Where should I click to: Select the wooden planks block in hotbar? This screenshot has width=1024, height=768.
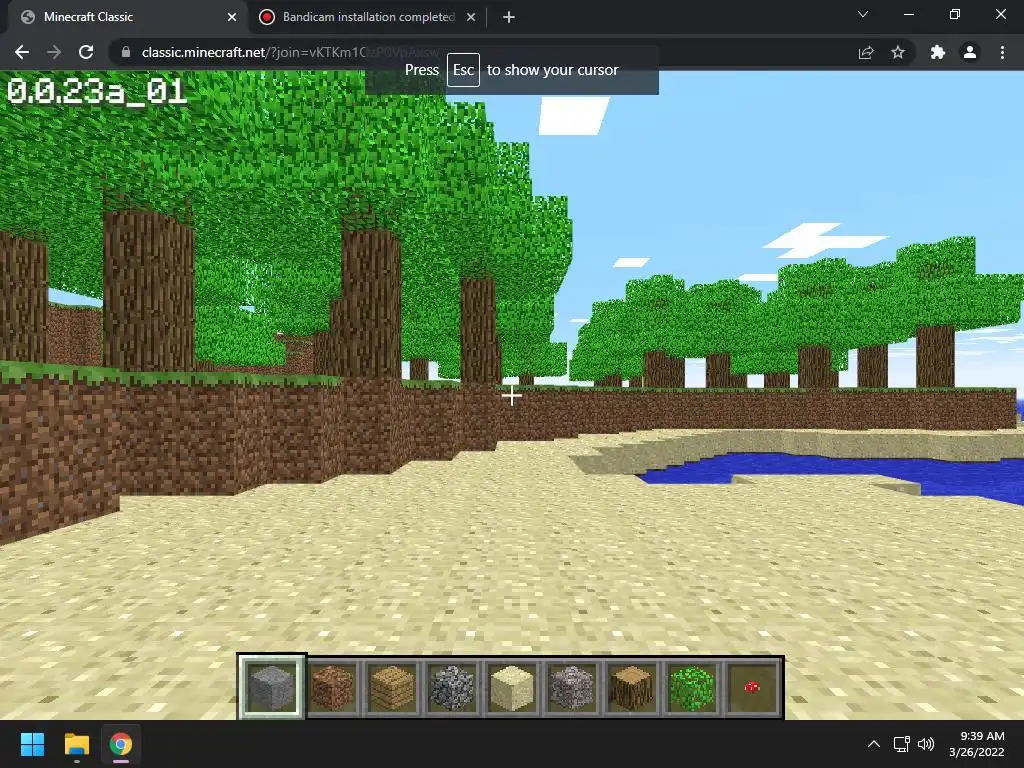tap(392, 687)
